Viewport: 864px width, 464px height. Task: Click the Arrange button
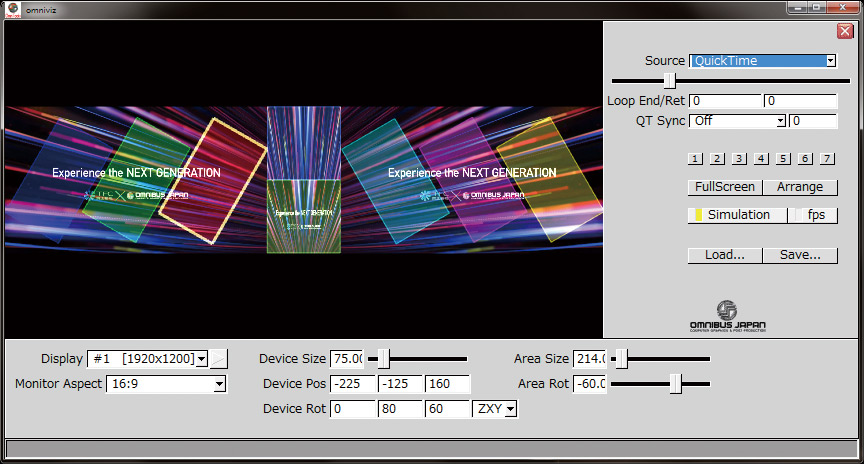800,187
